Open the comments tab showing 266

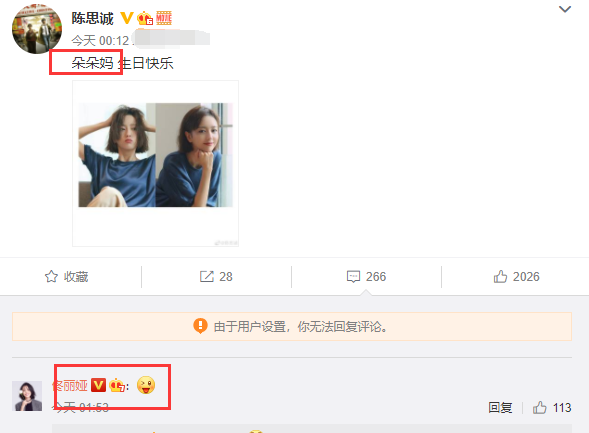point(366,277)
